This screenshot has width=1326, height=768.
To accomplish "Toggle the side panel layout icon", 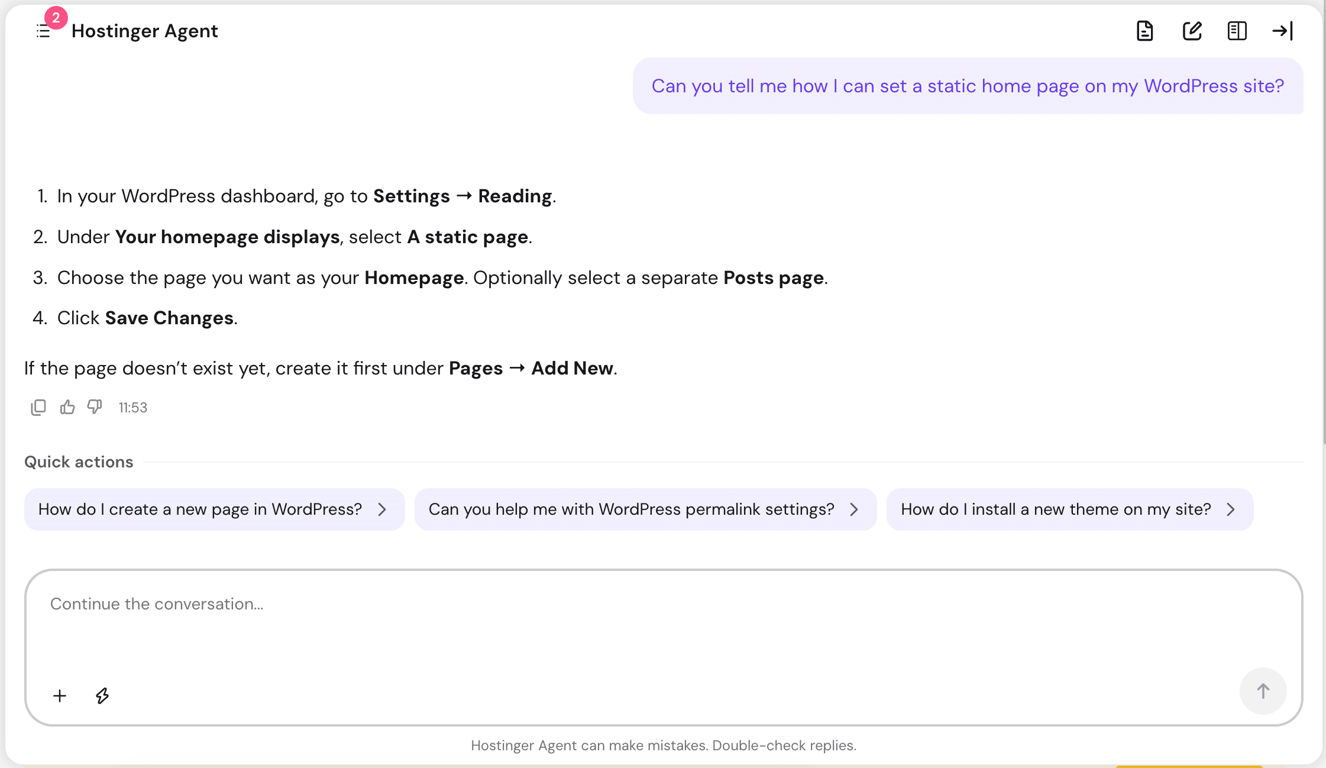I will pyautogui.click(x=1237, y=31).
